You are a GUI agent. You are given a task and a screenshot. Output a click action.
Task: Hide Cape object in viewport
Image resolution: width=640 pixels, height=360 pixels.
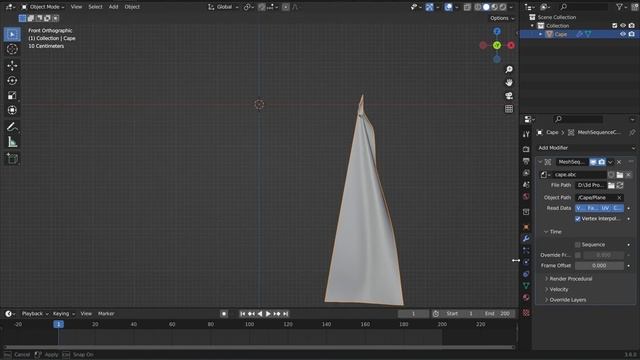(623, 34)
